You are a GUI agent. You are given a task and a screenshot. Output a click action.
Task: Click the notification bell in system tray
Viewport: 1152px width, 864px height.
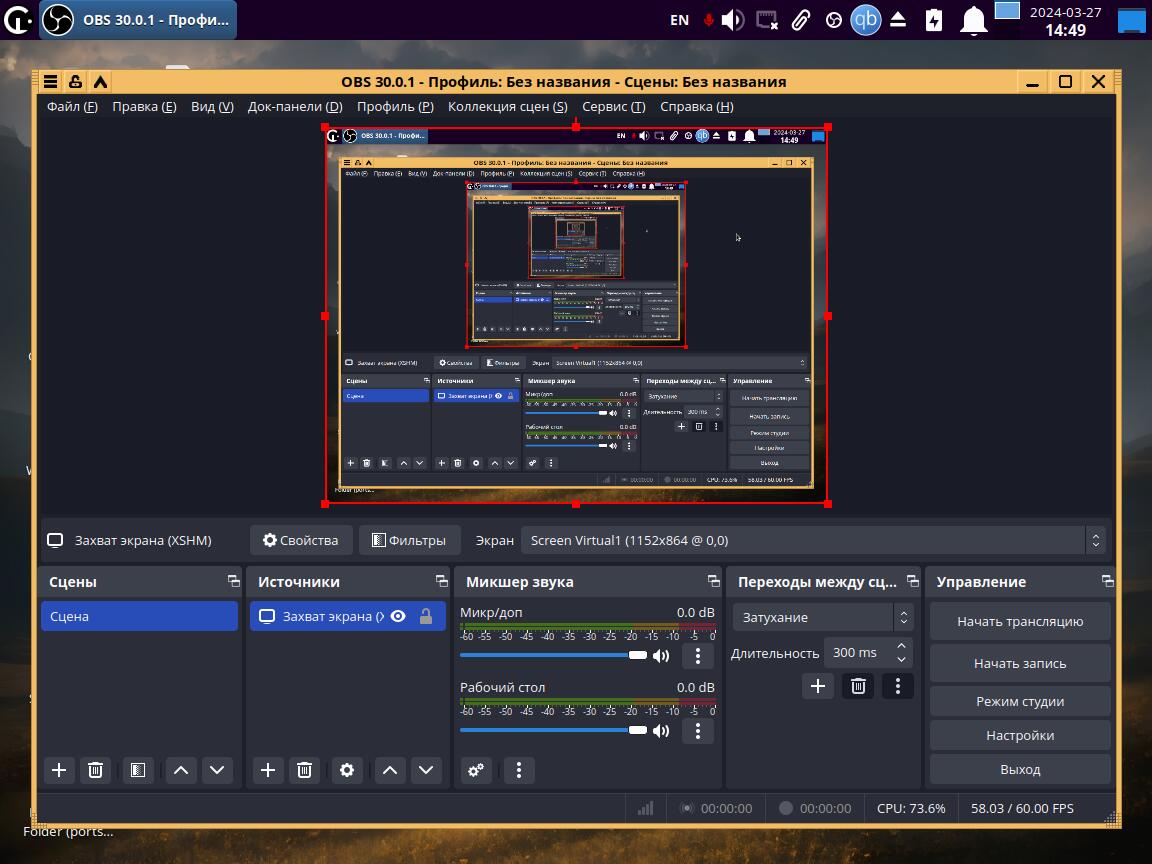[973, 20]
